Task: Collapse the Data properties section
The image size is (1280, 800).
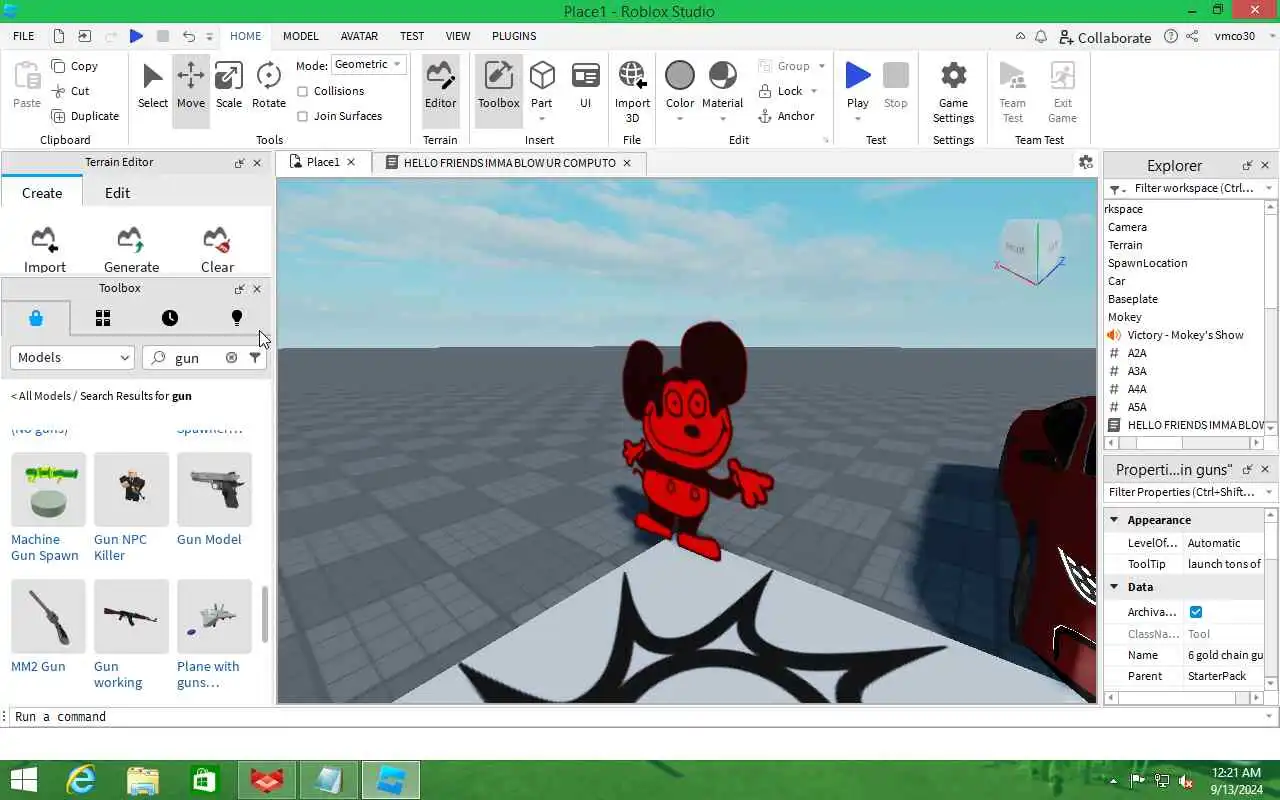Action: (x=1114, y=587)
